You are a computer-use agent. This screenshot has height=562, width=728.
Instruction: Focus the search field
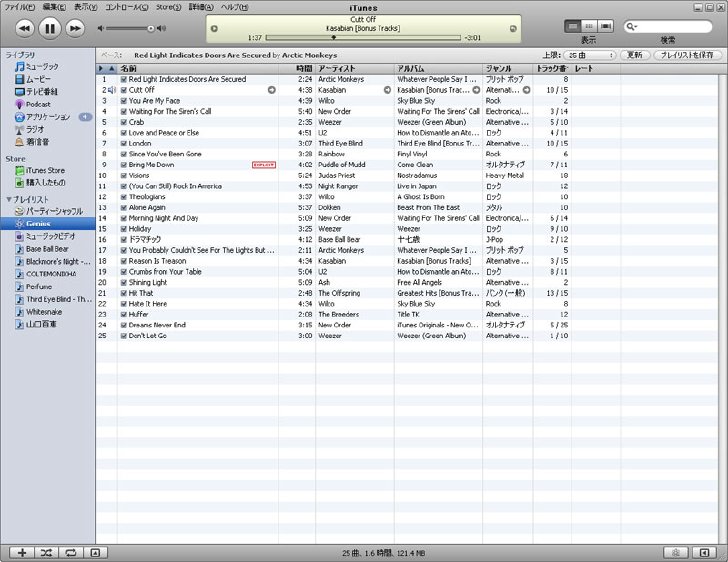668,26
